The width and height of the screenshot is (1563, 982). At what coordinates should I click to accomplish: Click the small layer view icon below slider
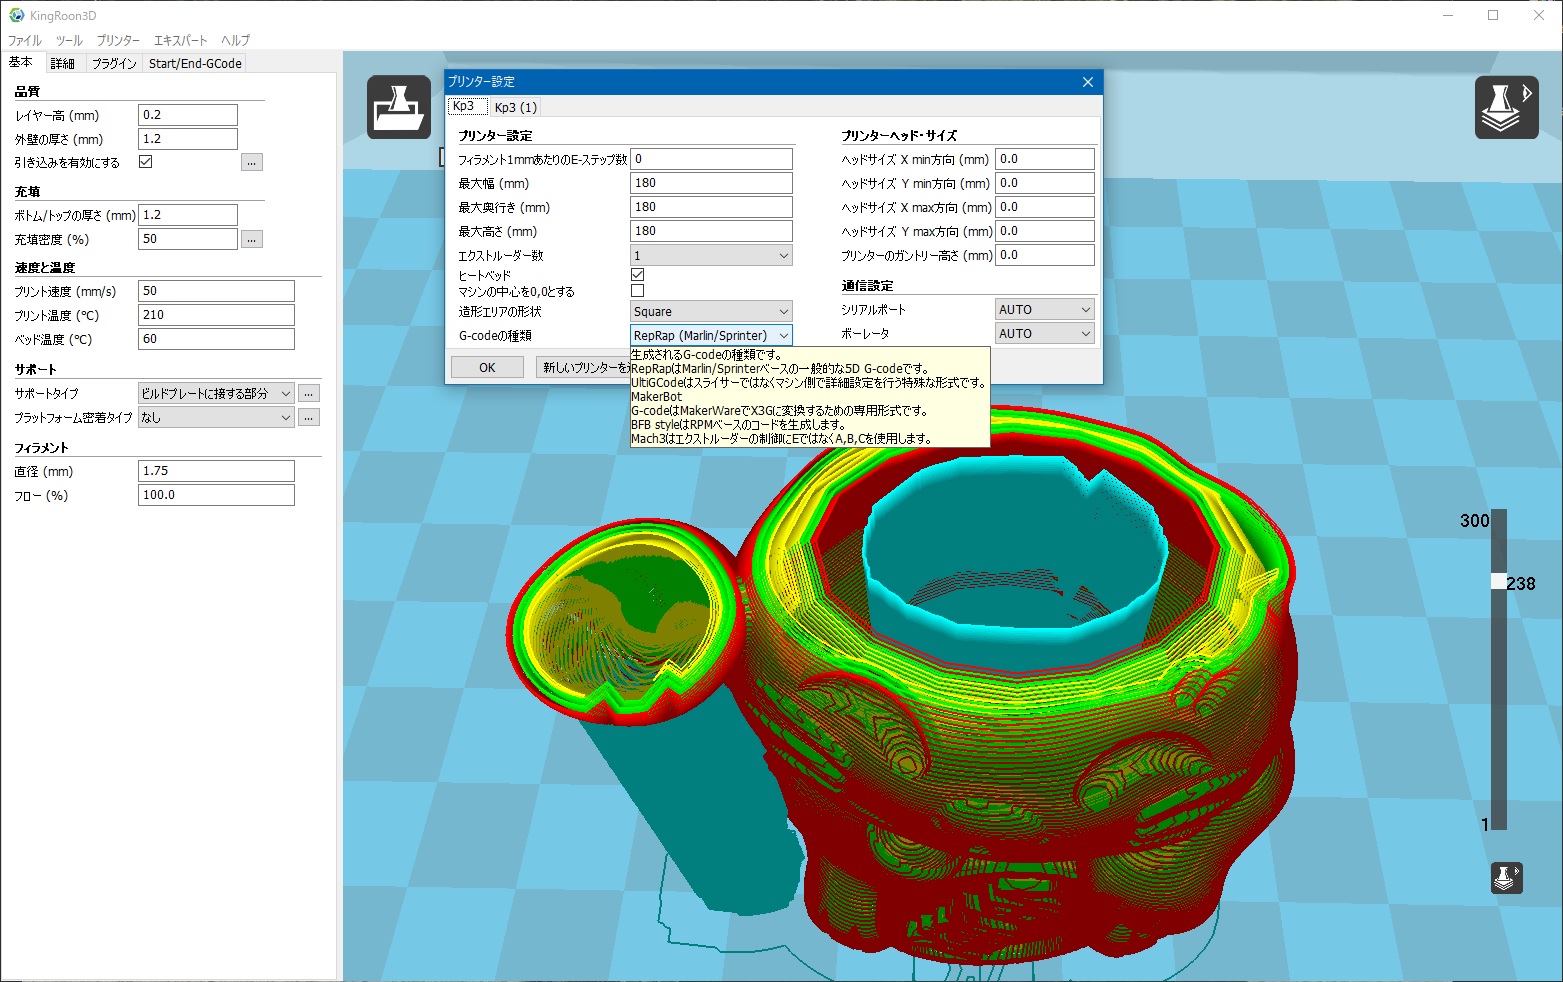1506,878
